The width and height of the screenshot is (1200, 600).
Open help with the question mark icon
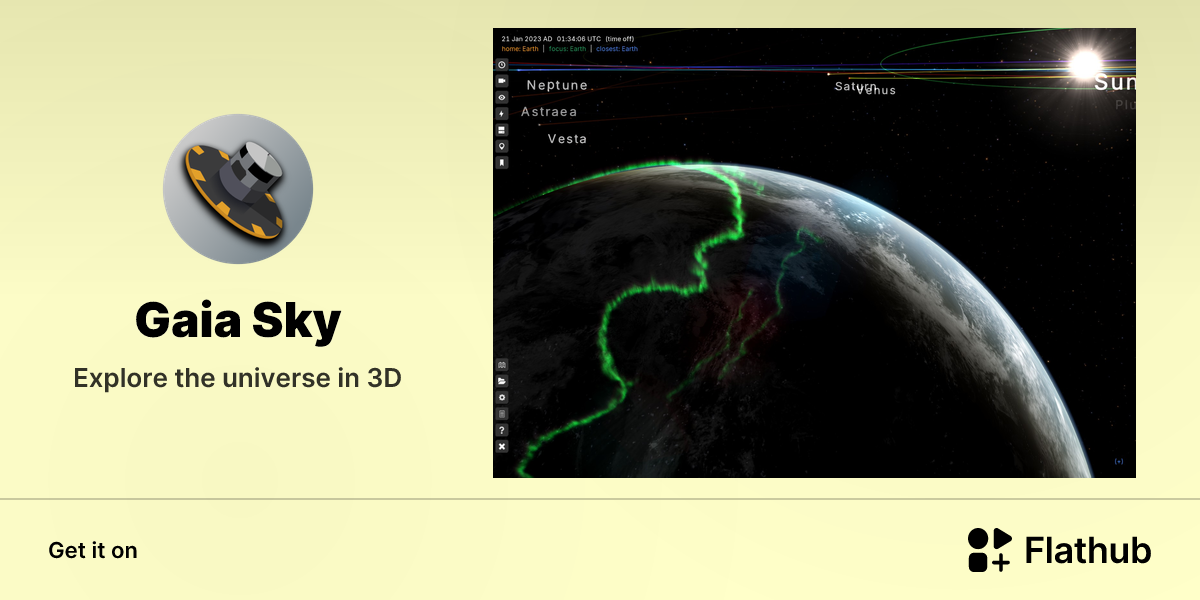point(502,430)
